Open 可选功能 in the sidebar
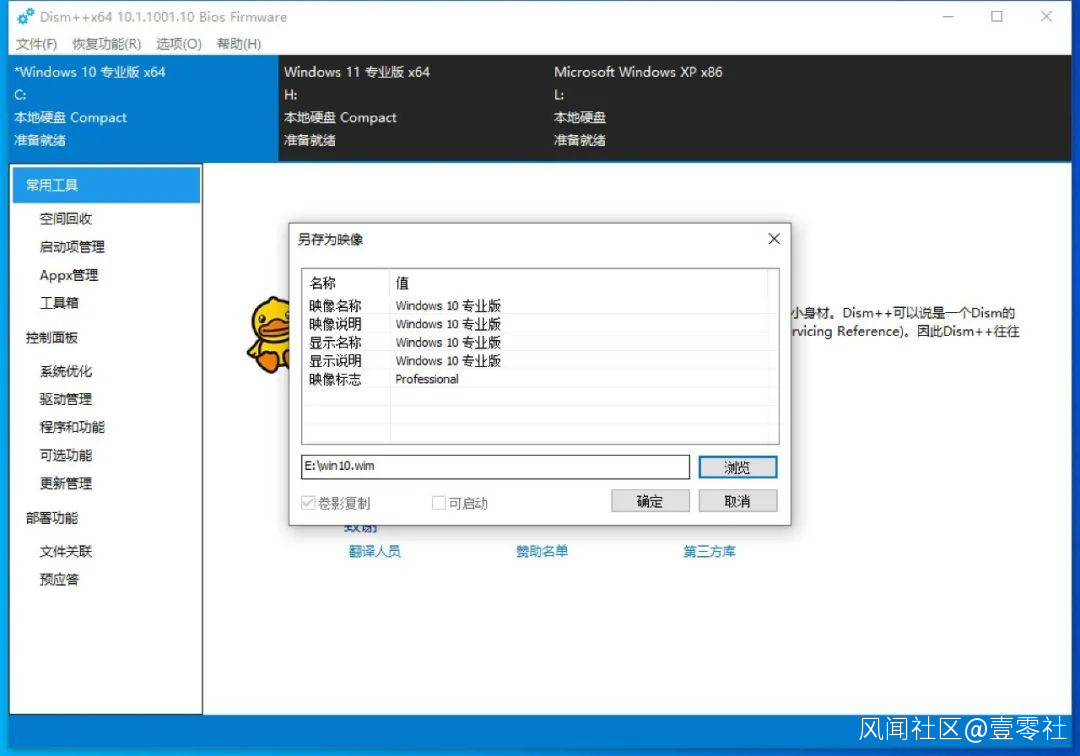 65,455
